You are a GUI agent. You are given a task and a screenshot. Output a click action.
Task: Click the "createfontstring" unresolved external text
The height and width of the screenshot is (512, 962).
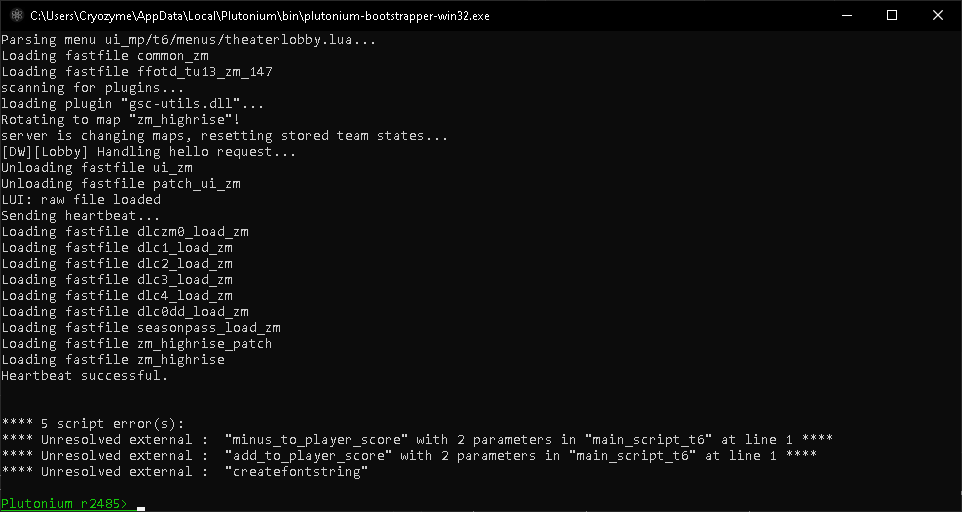click(296, 472)
